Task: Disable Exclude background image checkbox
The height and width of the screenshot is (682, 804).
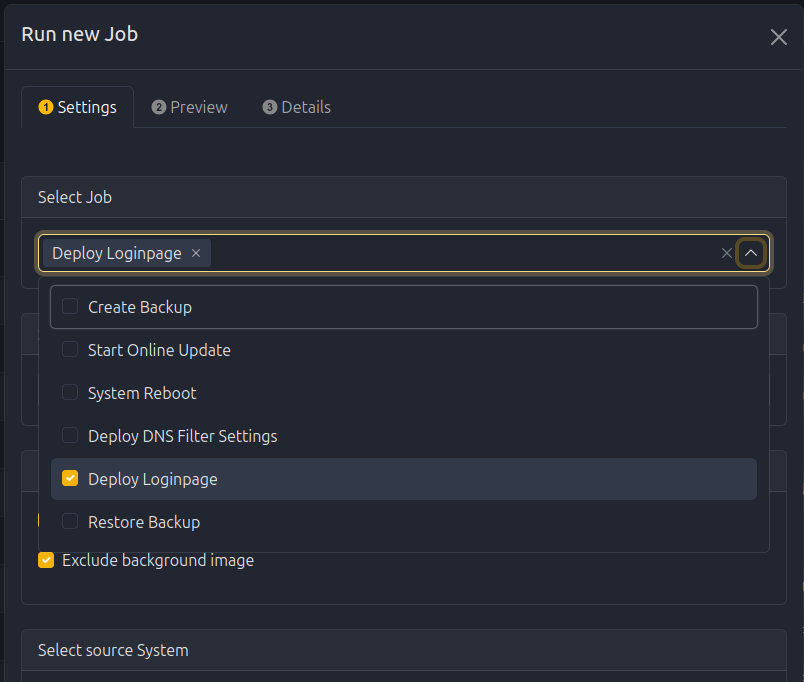Action: 46,560
